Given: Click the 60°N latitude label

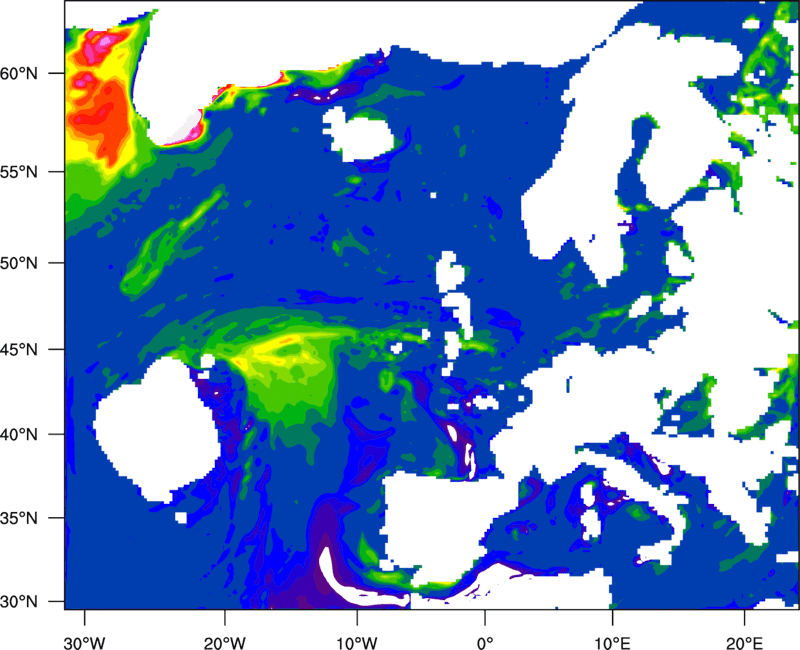Looking at the screenshot, I should tap(19, 73).
